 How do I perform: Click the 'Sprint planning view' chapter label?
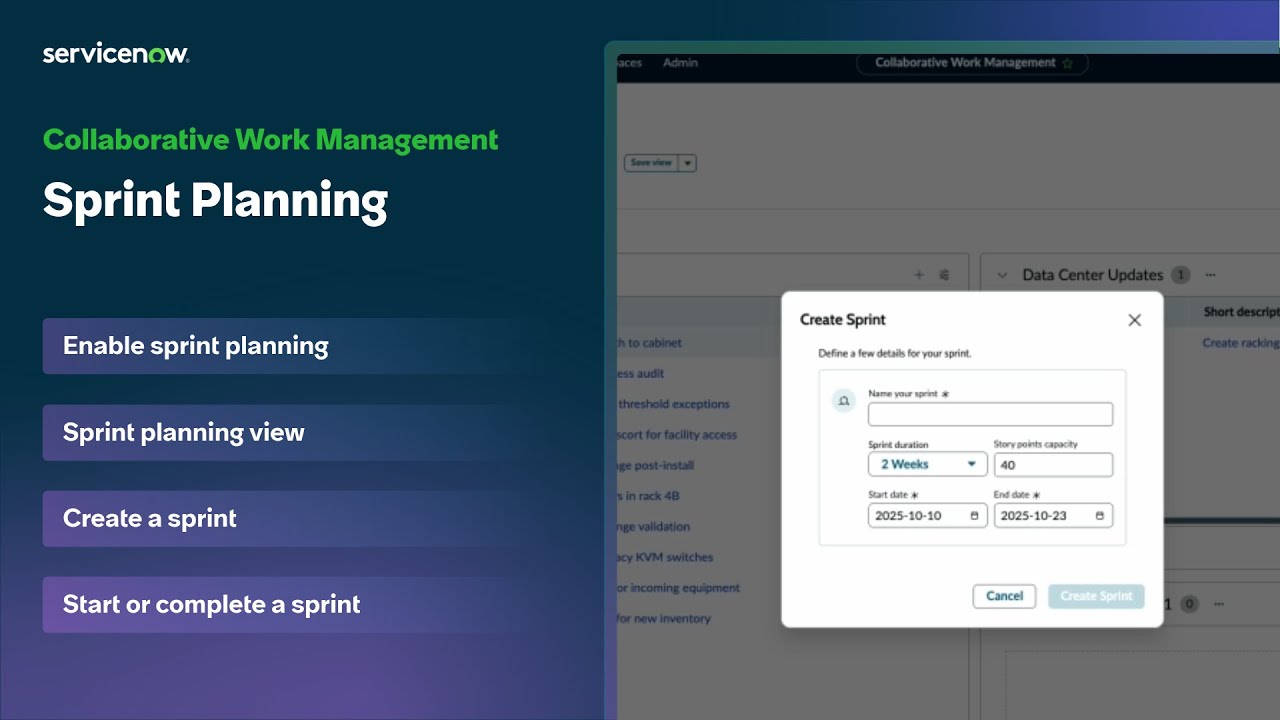click(x=184, y=432)
